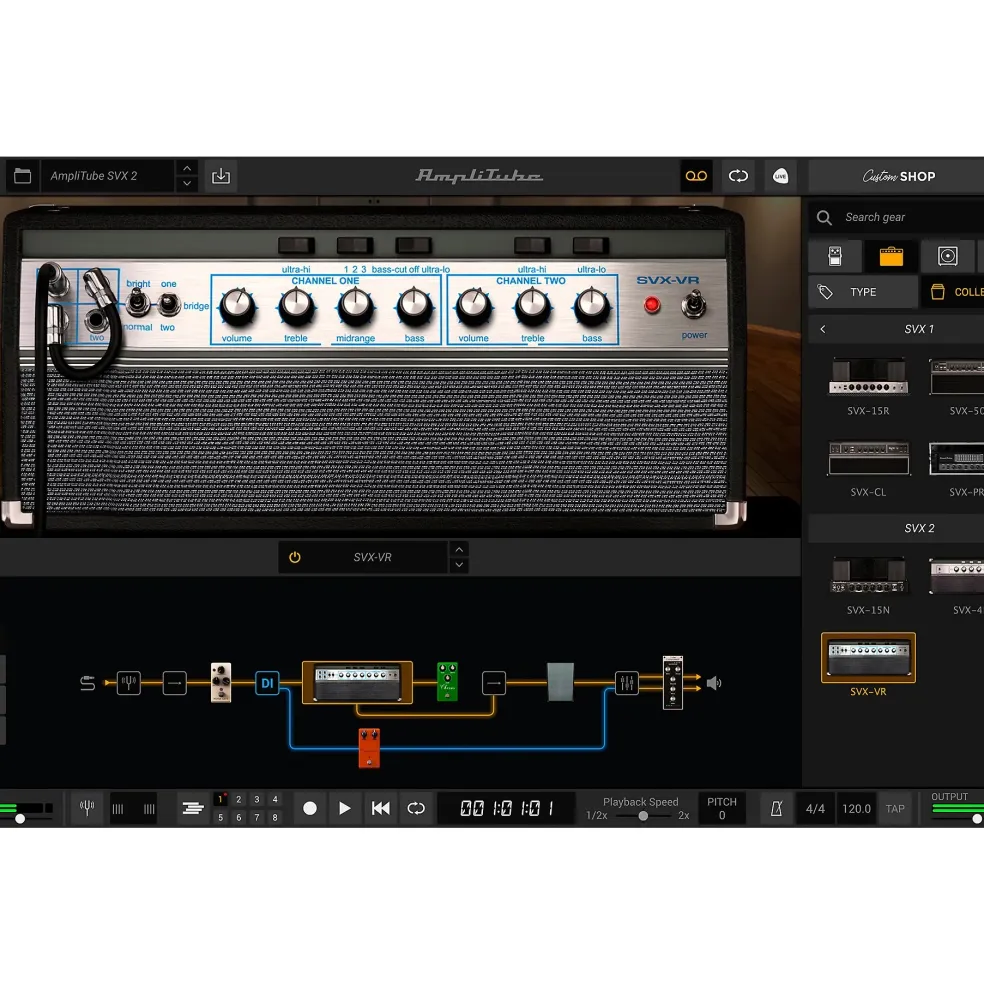Image resolution: width=984 pixels, height=985 pixels.
Task: Click the empty slot after the amp chain
Action: [494, 683]
